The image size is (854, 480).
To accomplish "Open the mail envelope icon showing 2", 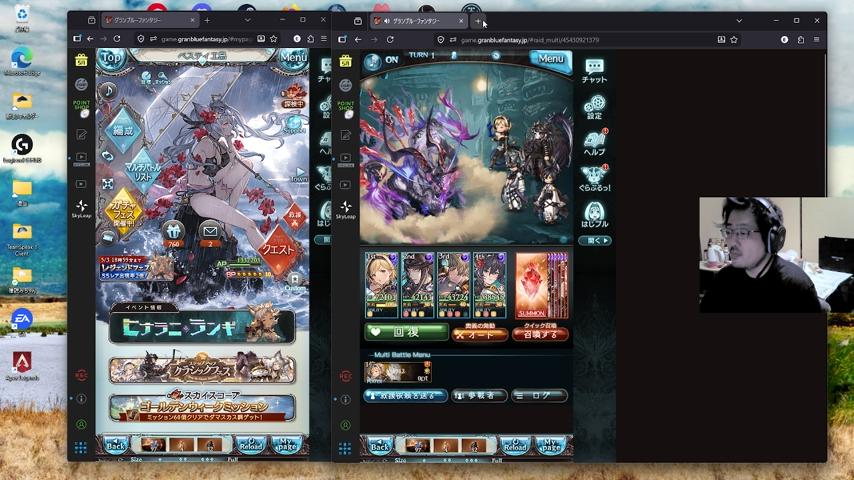I will point(210,234).
